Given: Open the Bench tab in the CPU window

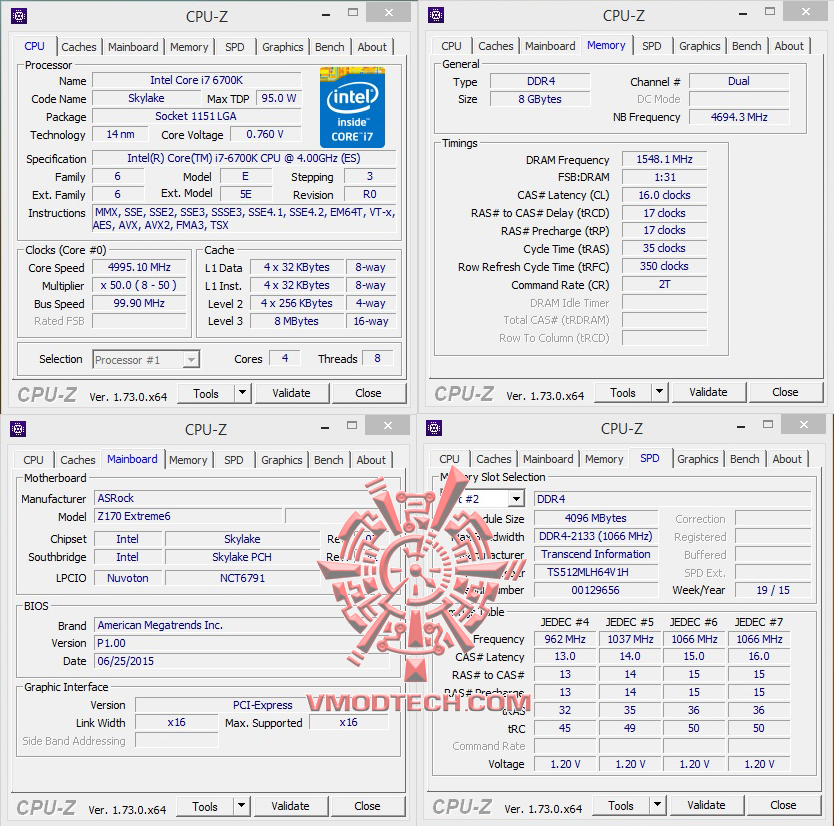Looking at the screenshot, I should coord(330,47).
